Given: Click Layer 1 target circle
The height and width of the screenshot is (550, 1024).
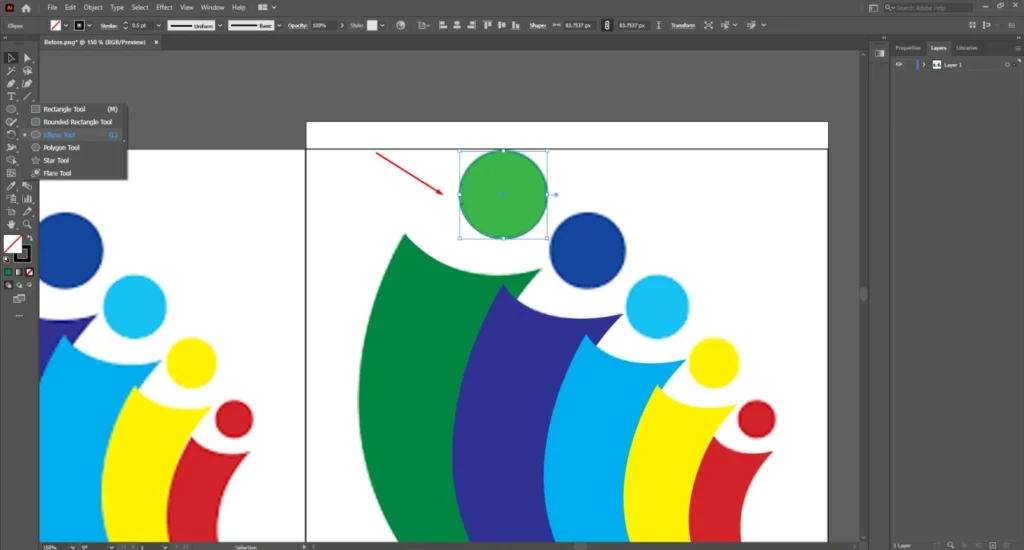Looking at the screenshot, I should point(1007,65).
